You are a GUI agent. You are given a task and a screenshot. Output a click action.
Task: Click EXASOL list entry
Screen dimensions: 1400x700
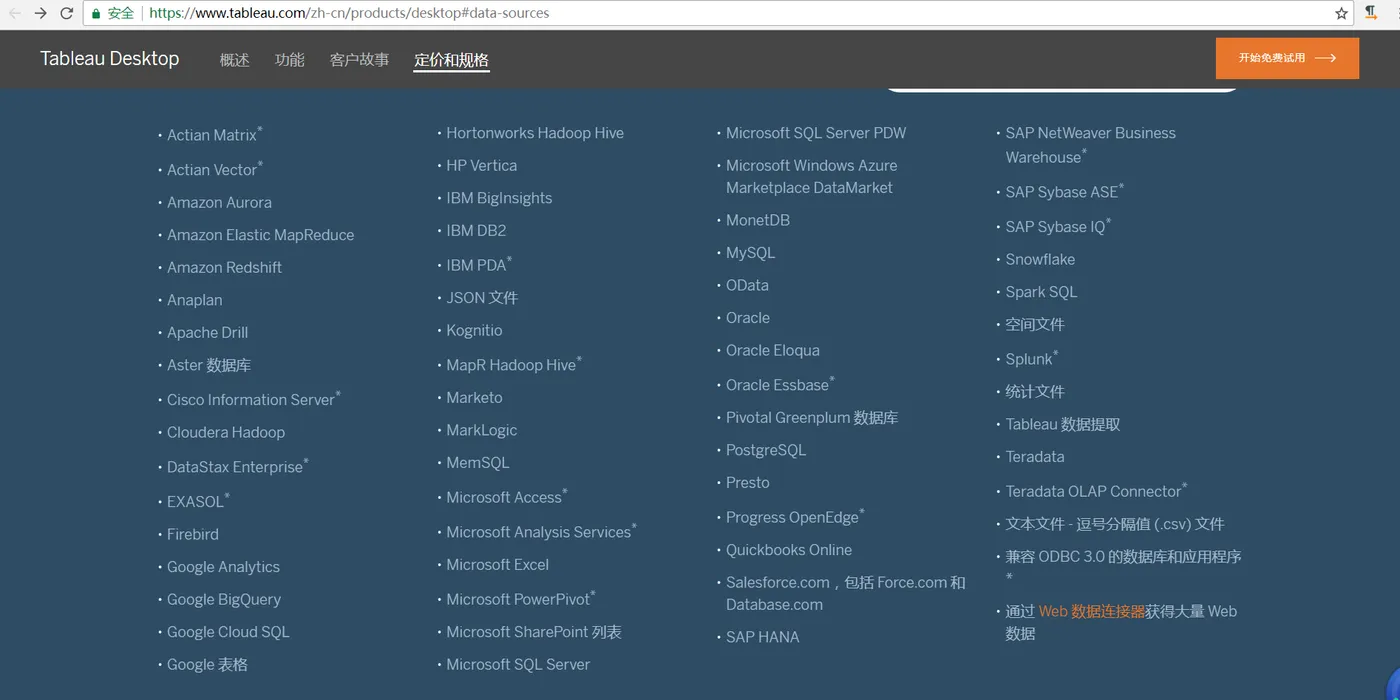tap(198, 500)
